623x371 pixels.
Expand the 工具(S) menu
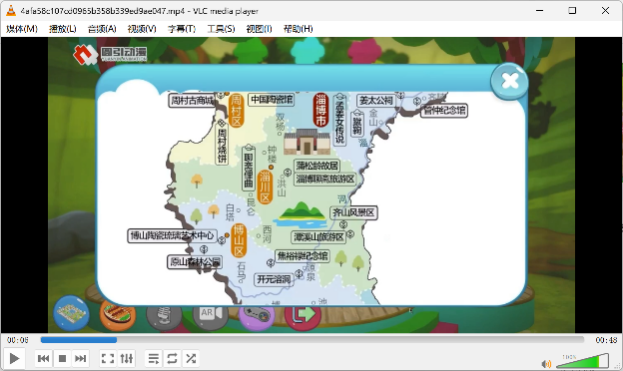(221, 29)
